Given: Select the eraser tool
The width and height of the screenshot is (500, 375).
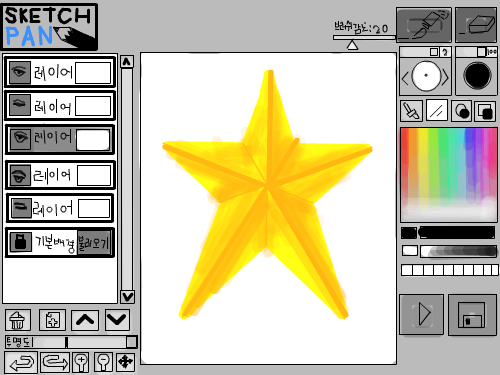Looking at the screenshot, I should (476, 25).
